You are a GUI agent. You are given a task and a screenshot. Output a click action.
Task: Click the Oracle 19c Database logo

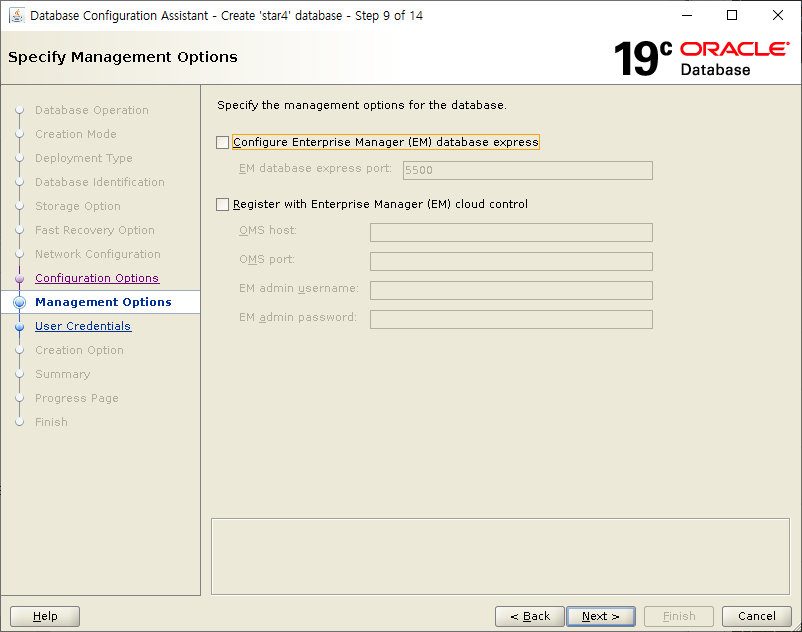pos(701,59)
